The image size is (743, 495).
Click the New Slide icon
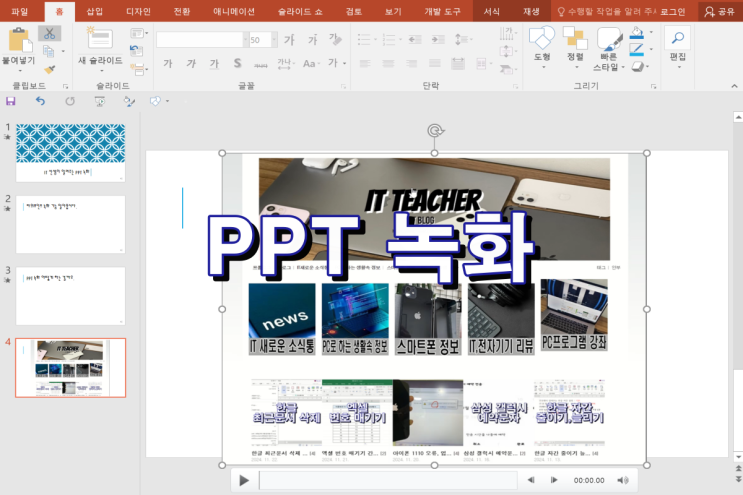(x=99, y=38)
